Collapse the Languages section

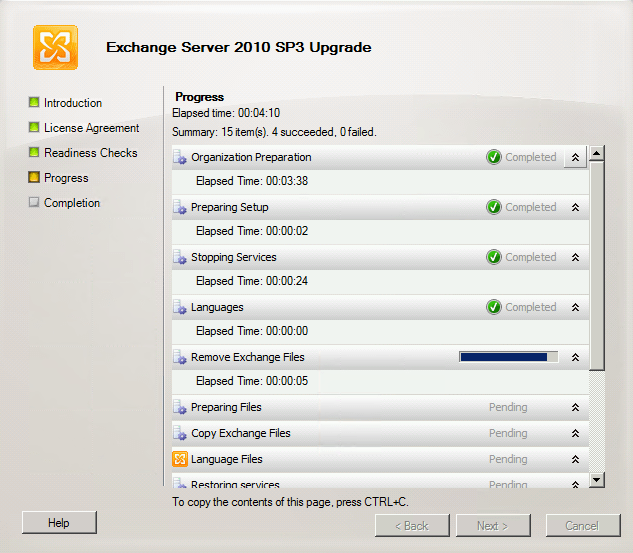[x=575, y=308]
